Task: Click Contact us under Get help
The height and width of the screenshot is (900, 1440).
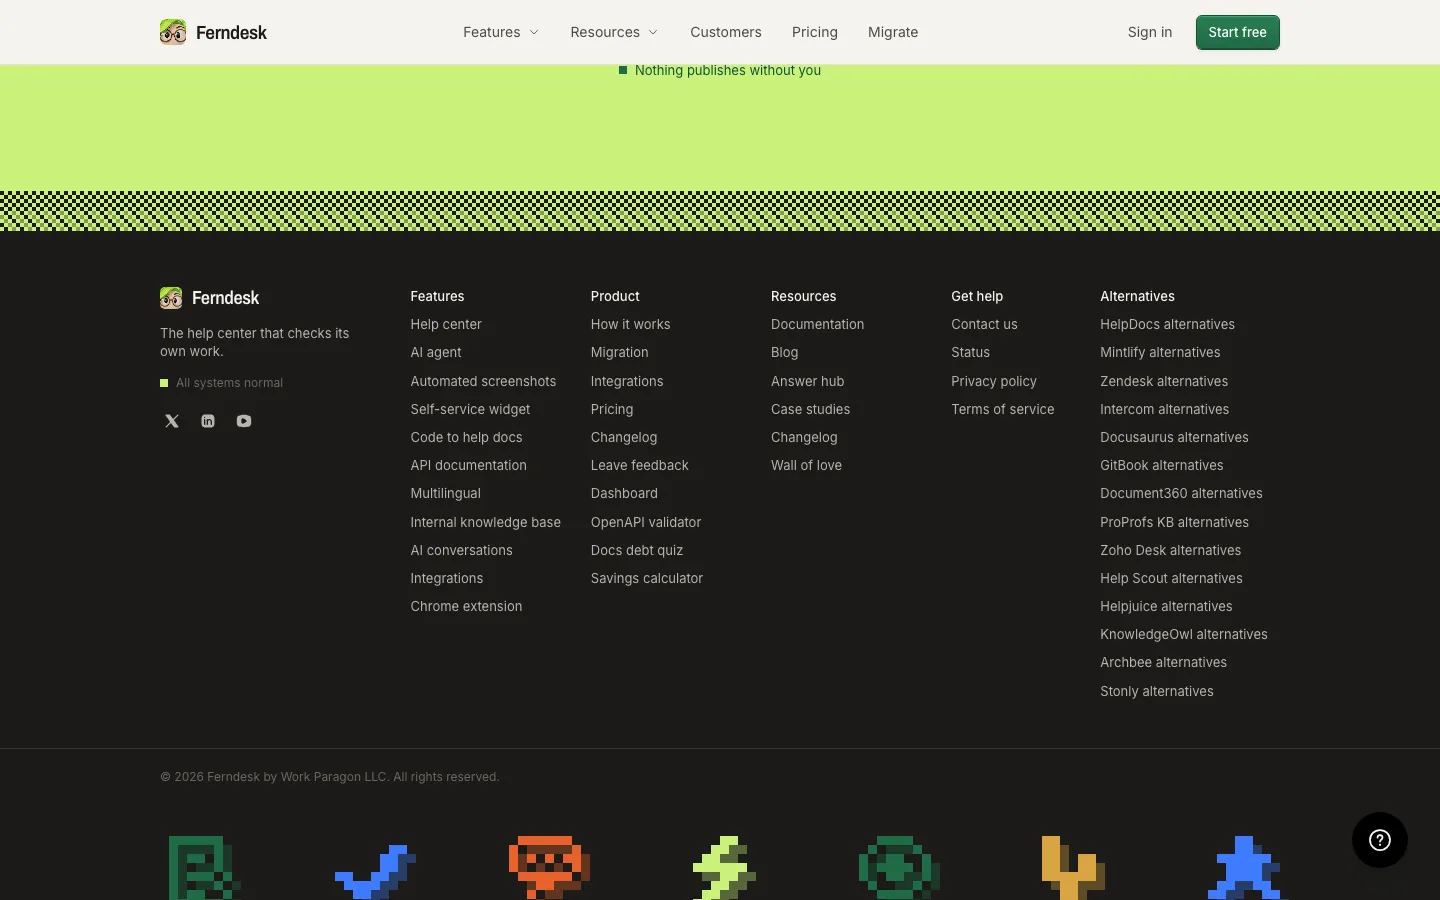Action: [x=985, y=325]
